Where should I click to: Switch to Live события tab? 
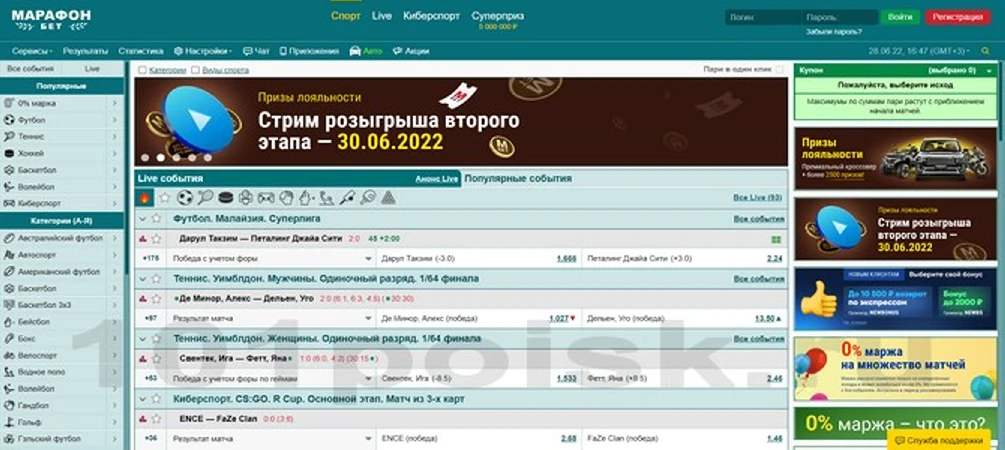[x=170, y=179]
